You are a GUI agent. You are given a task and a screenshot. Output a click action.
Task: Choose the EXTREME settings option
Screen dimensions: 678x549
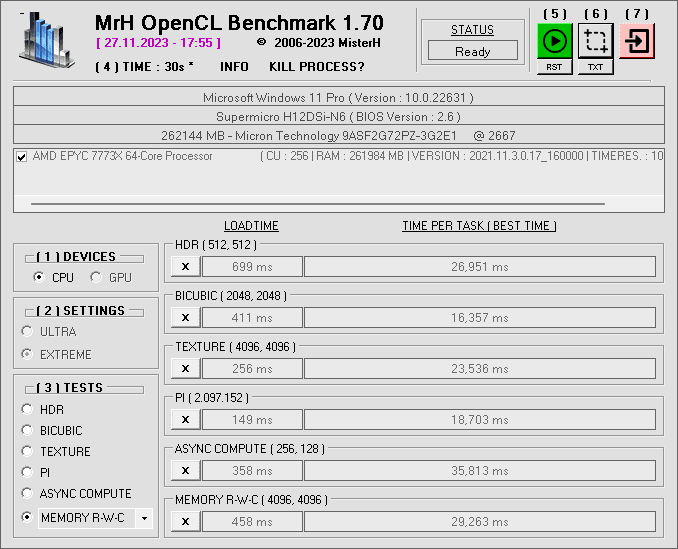pyautogui.click(x=27, y=354)
